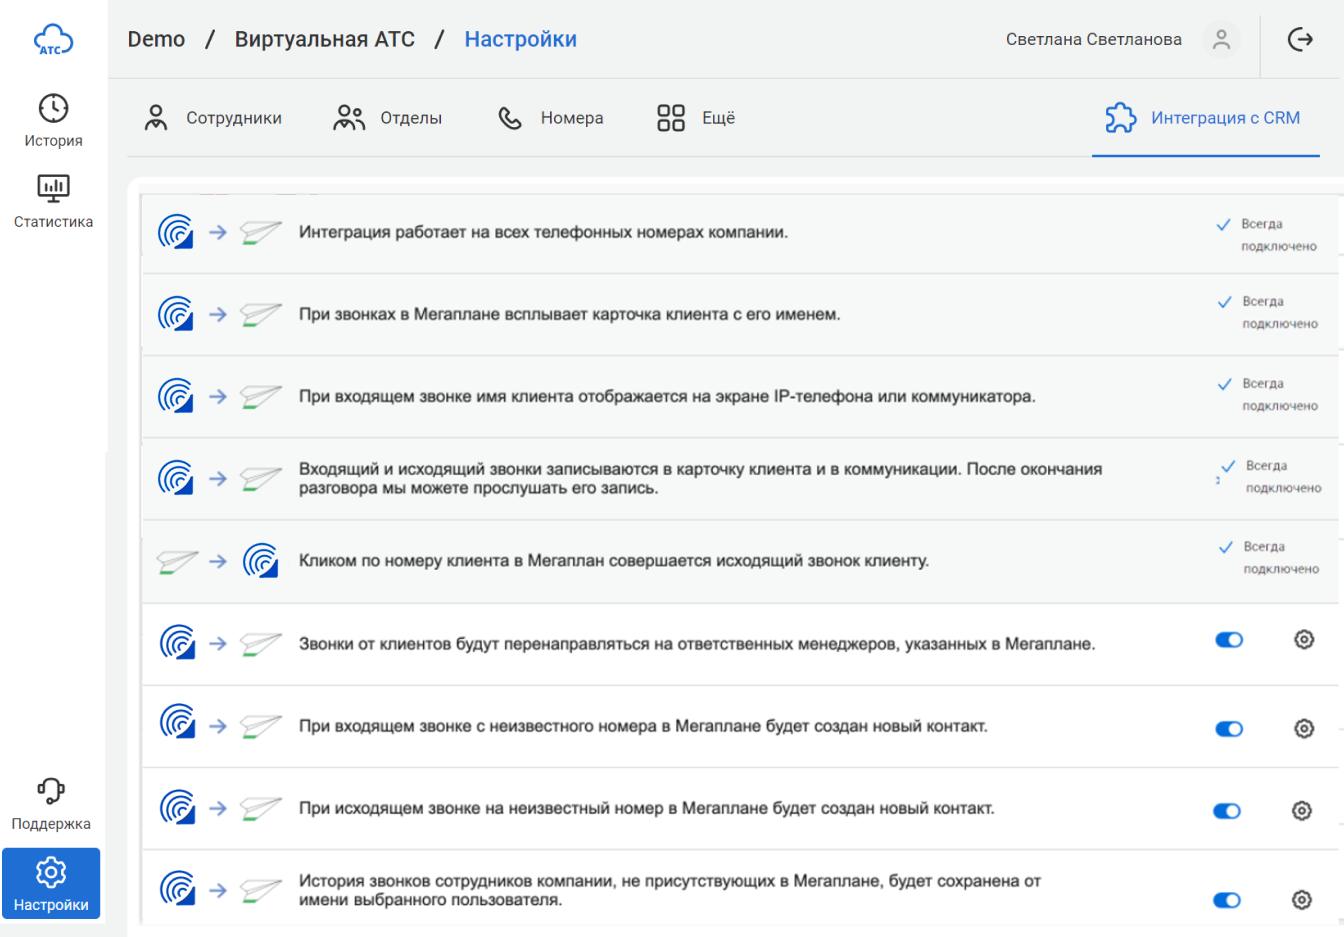Click the Сотрудники person icon
The image size is (1344, 937).
pyautogui.click(x=156, y=118)
